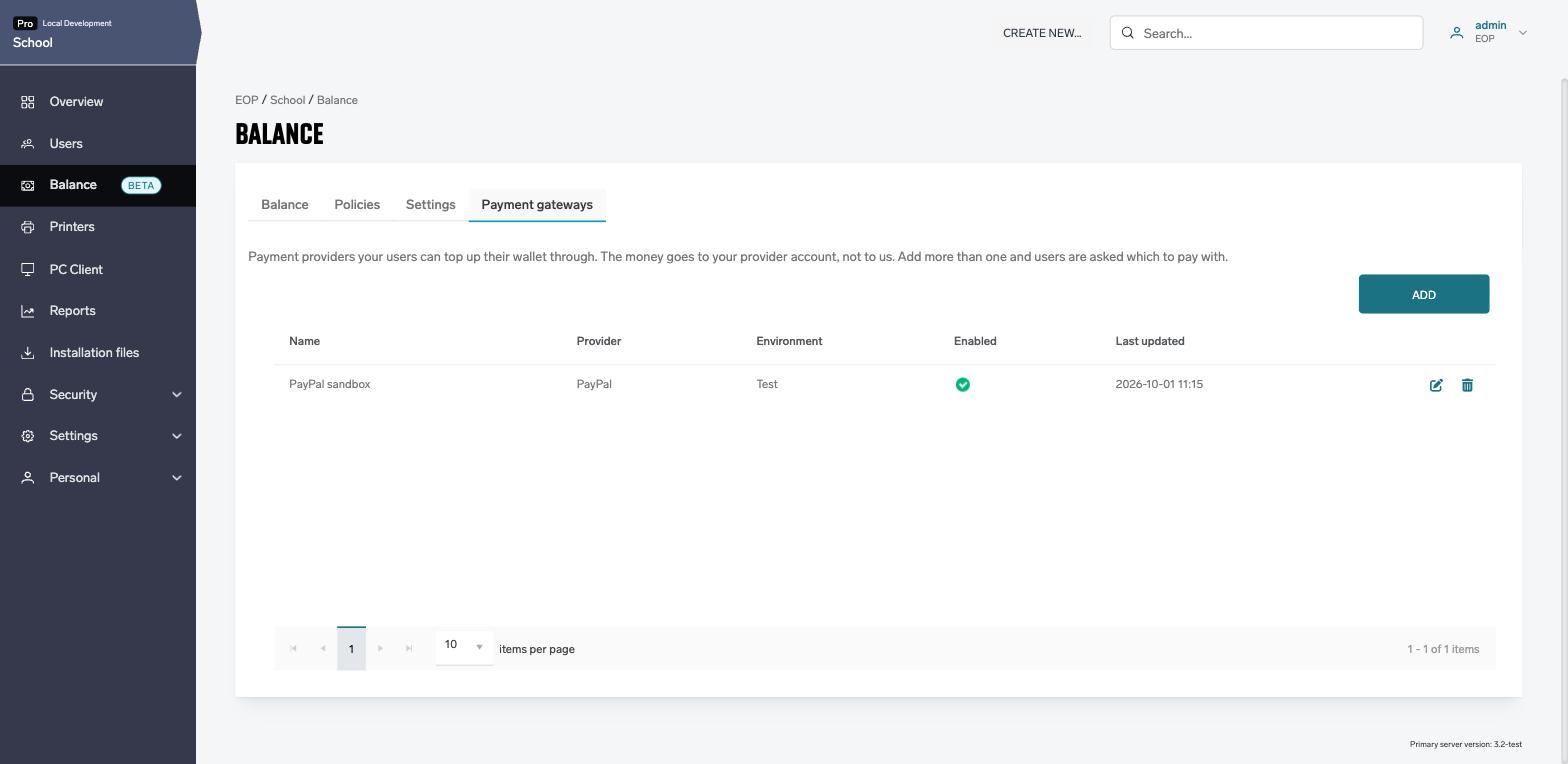Open the items per page dropdown
The height and width of the screenshot is (764, 1568).
(464, 646)
